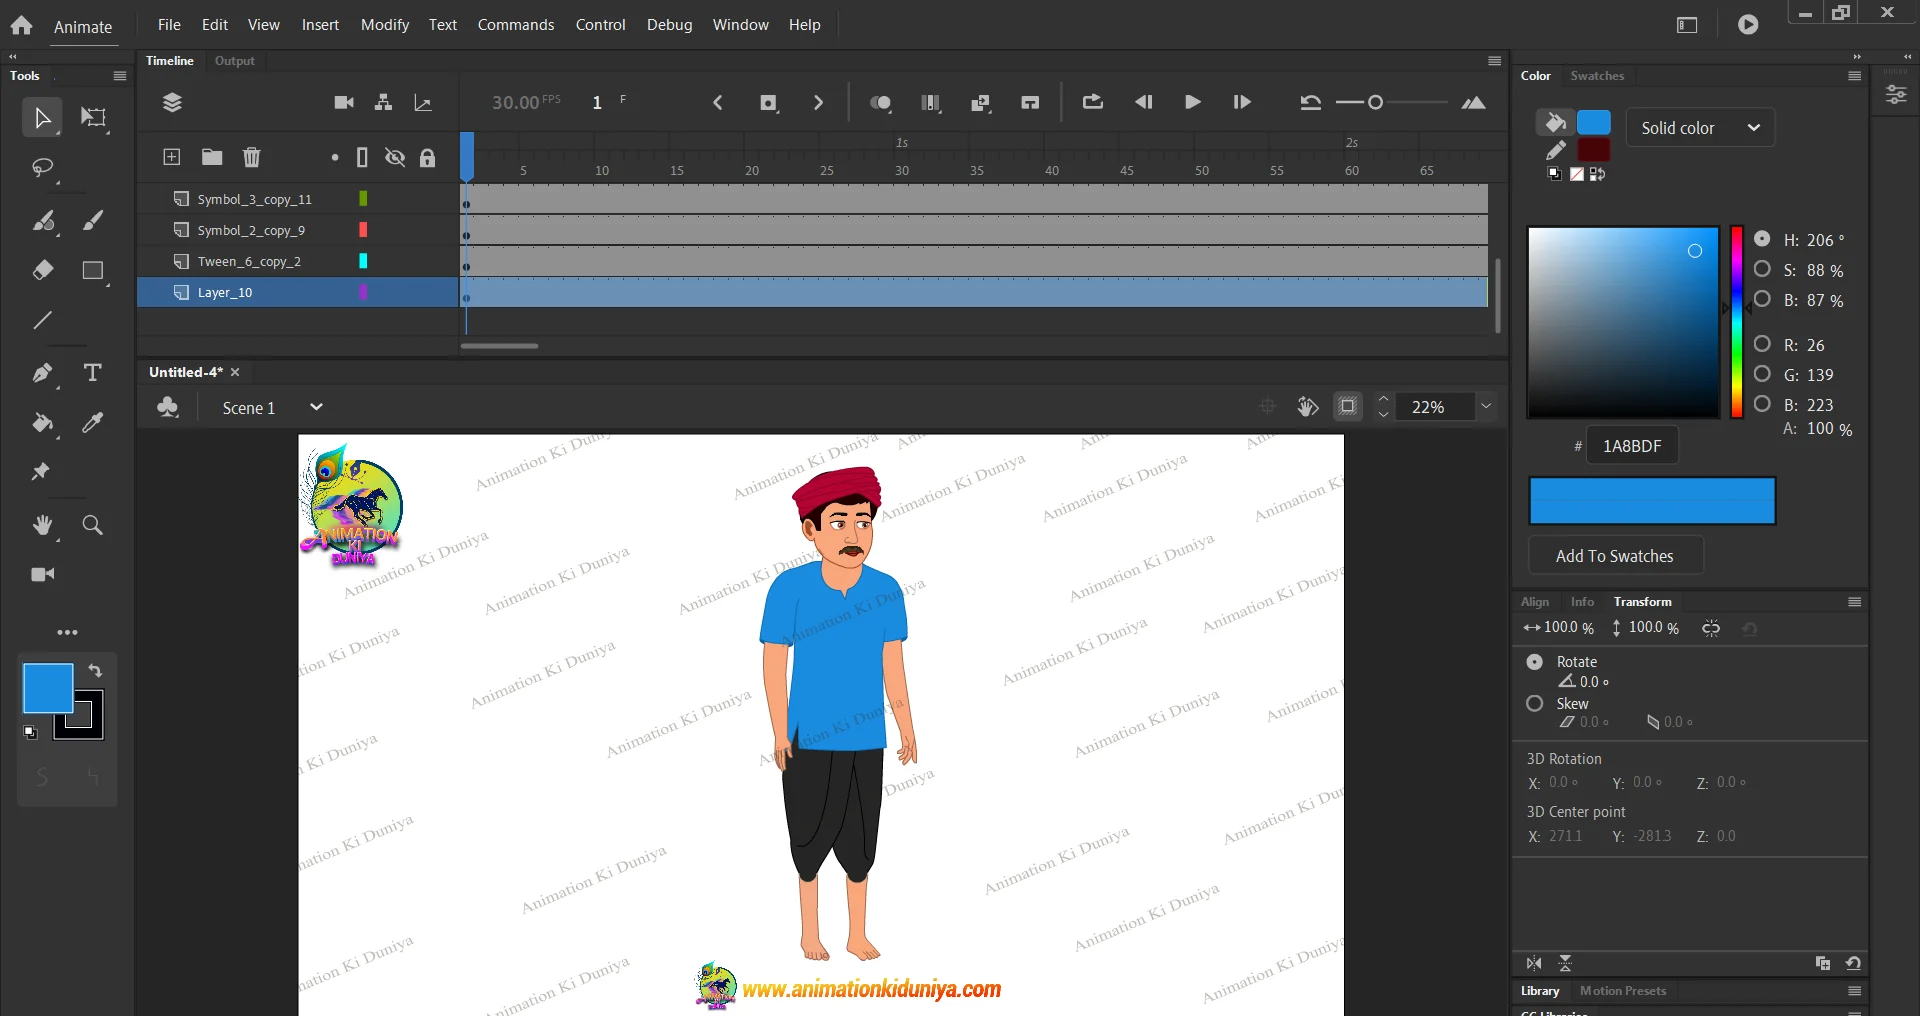
Task: Open the Modify menu
Action: 384,25
